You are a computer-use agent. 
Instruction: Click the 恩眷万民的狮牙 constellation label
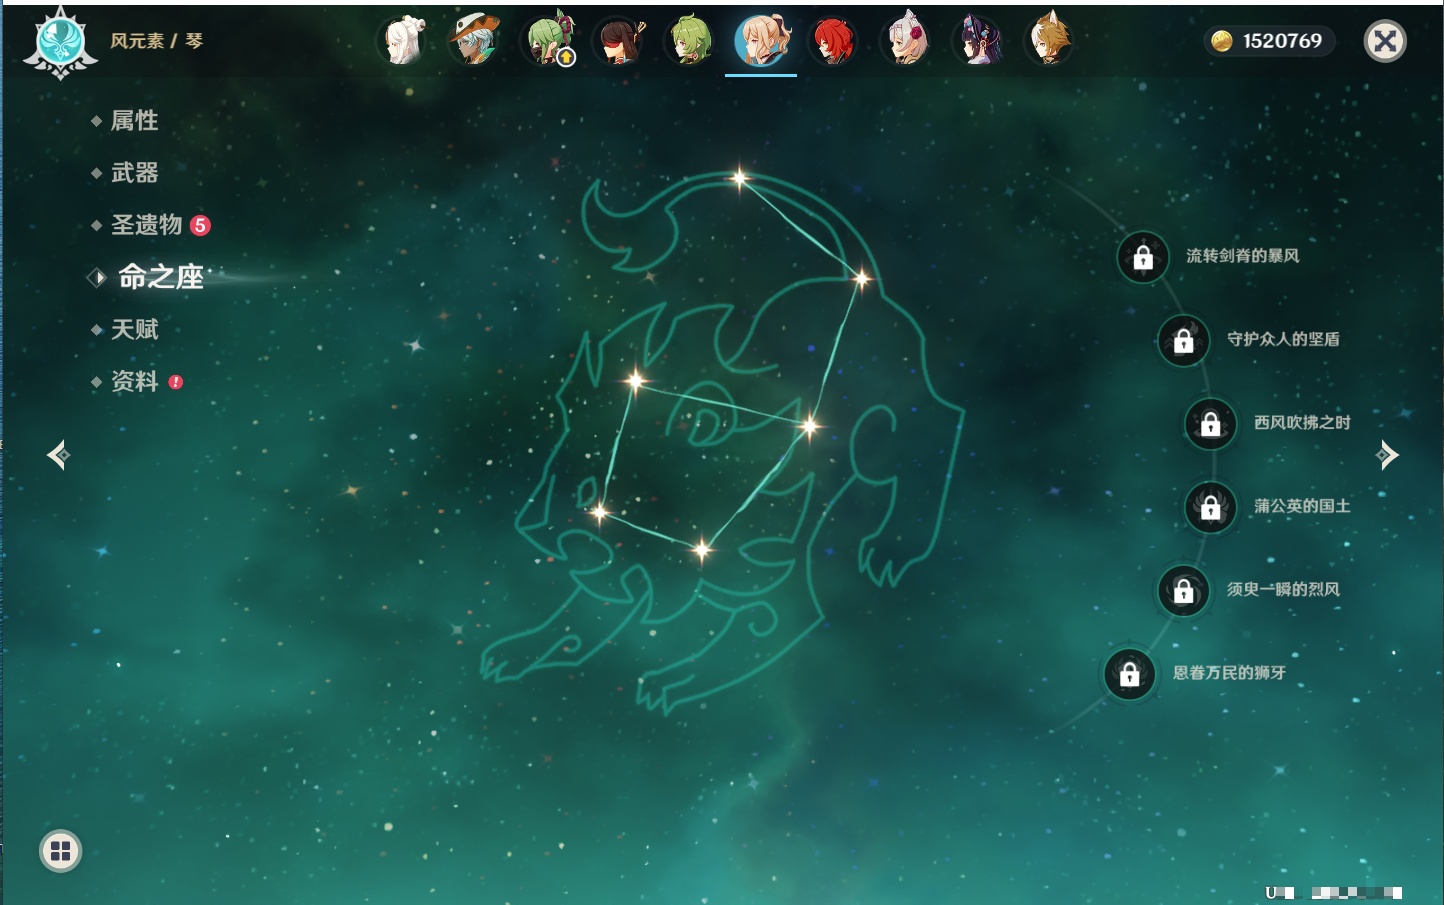(x=1229, y=672)
